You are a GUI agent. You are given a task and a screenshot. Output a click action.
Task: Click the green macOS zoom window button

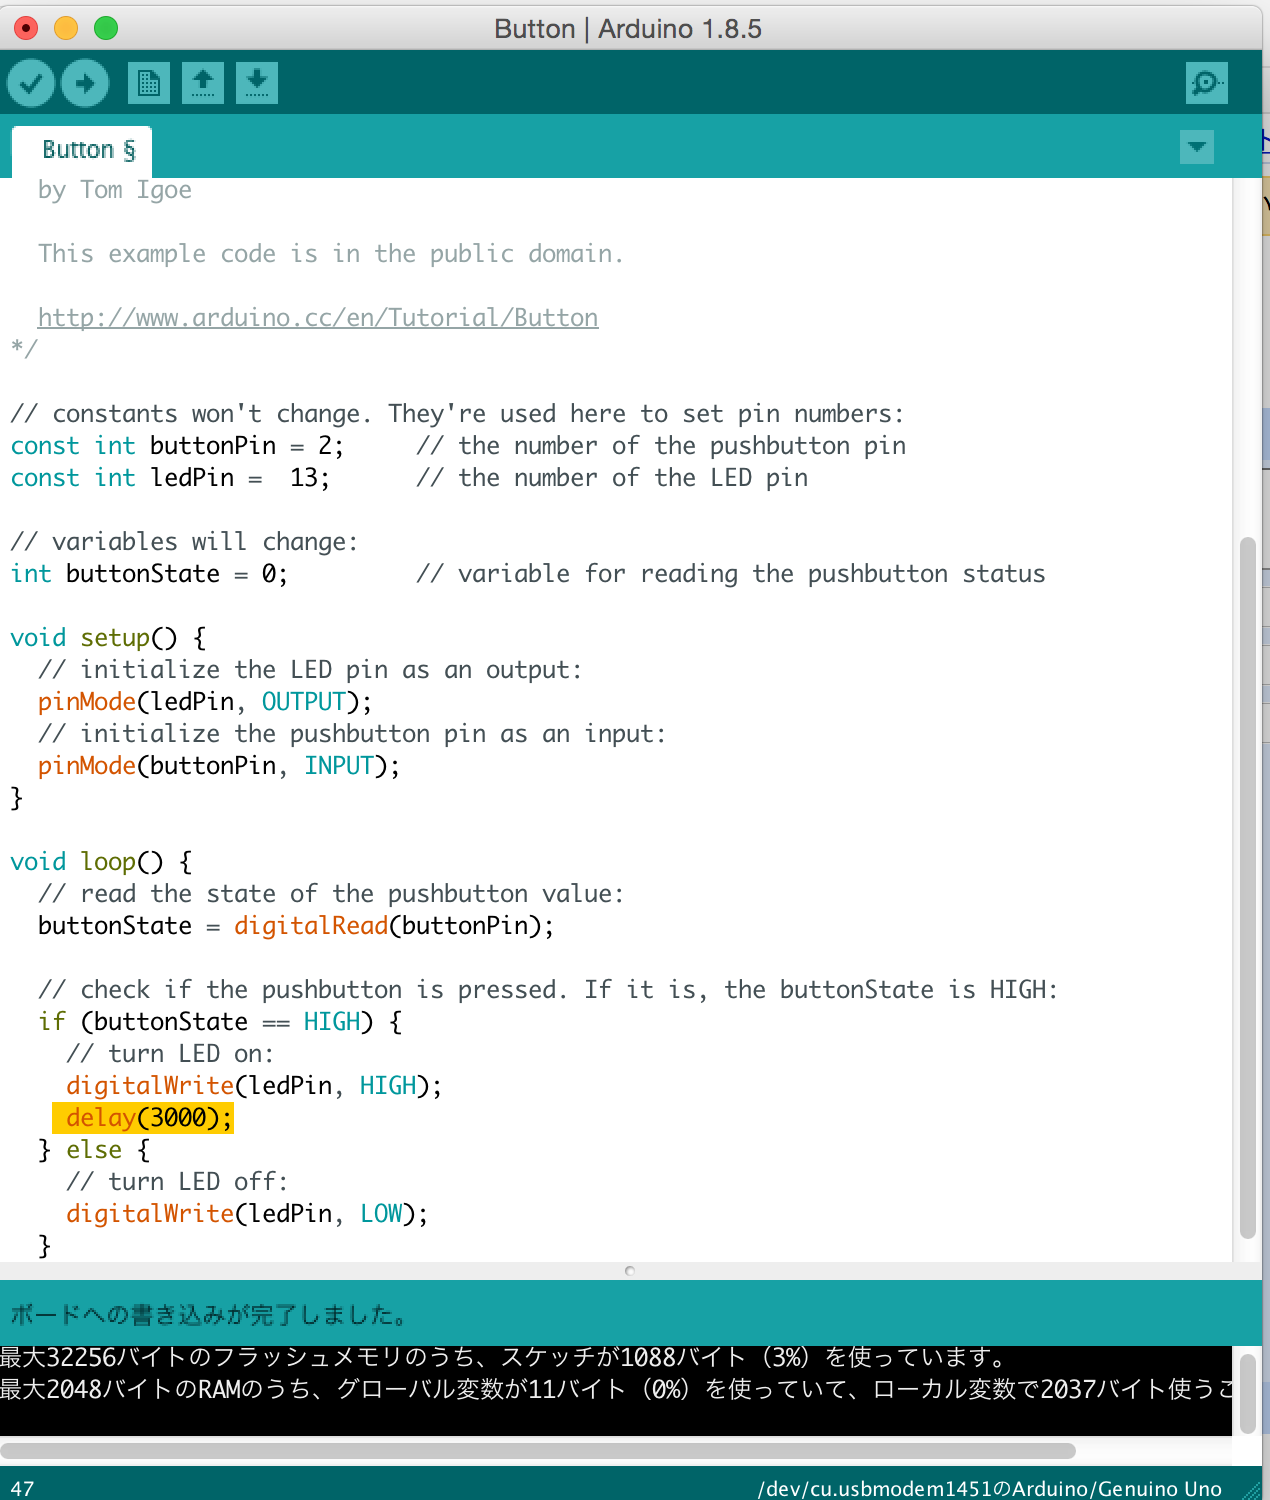coord(106,28)
